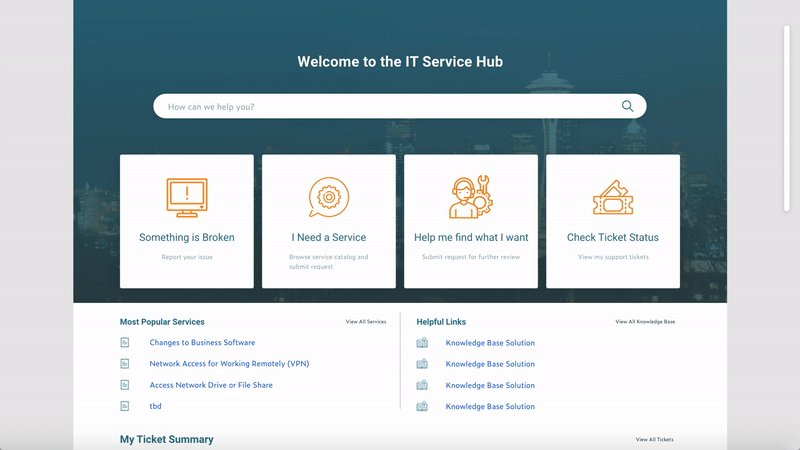Screen dimensions: 800x450
Task: Click the second Knowledge Base Solution book icon
Action: tap(422, 364)
